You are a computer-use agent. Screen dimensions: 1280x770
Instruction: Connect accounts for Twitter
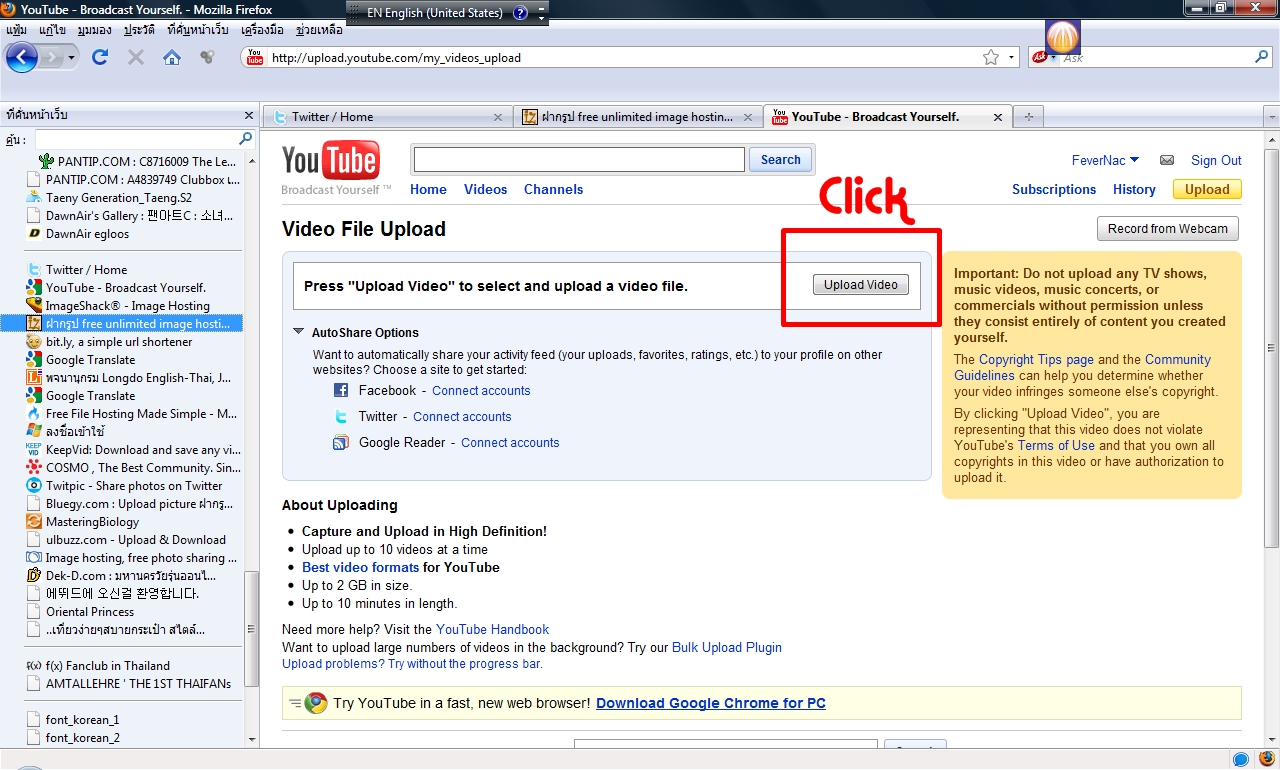pos(462,417)
